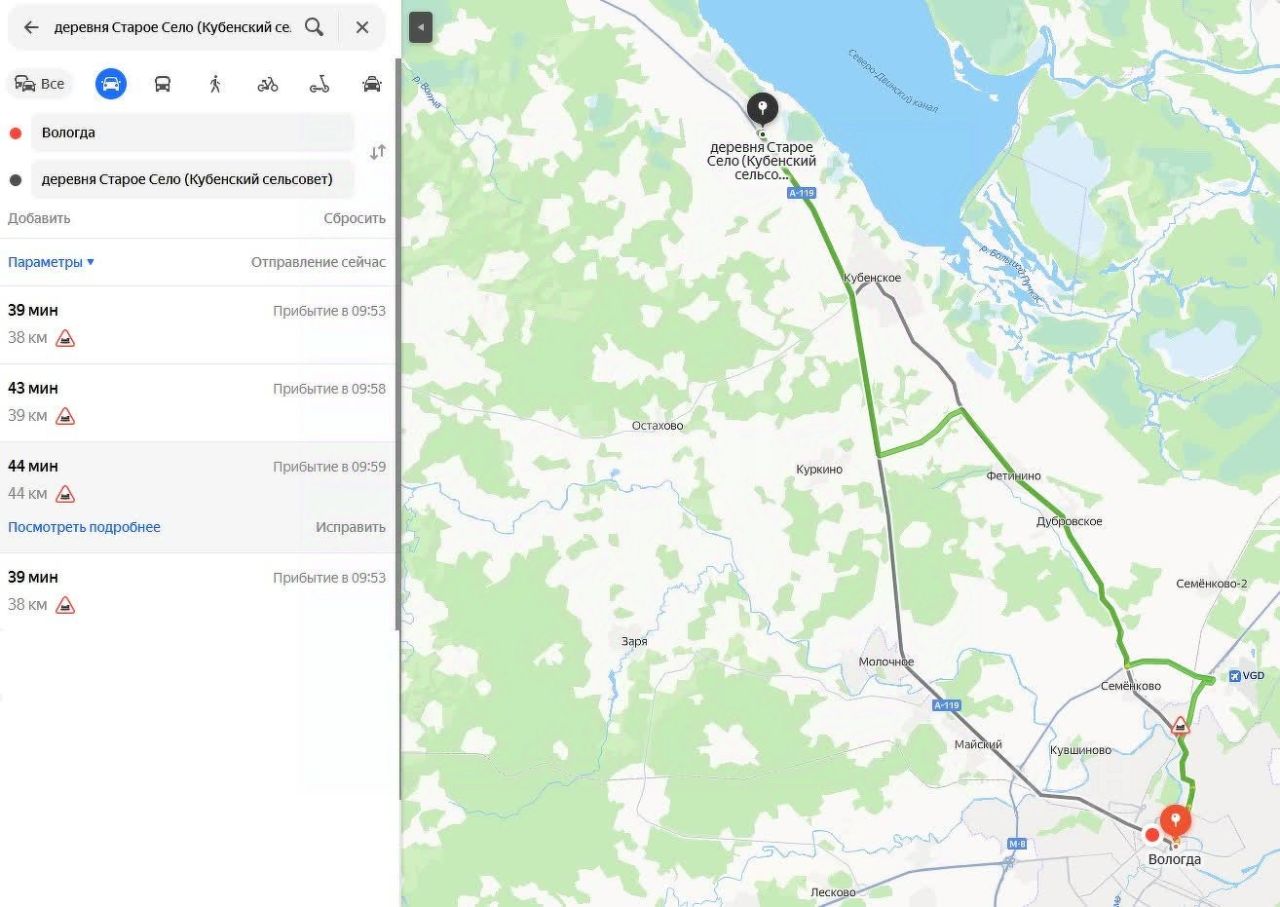This screenshot has width=1280, height=907.
Task: Click the 'Вологда' origin input field
Action: point(193,133)
